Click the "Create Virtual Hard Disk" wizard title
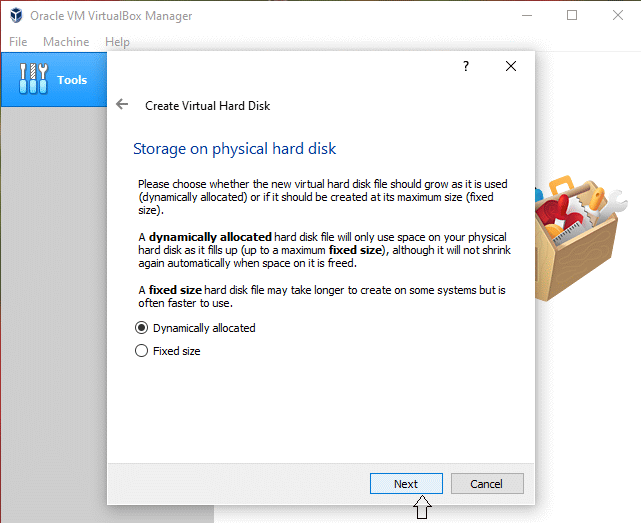The width and height of the screenshot is (641, 523). click(207, 105)
